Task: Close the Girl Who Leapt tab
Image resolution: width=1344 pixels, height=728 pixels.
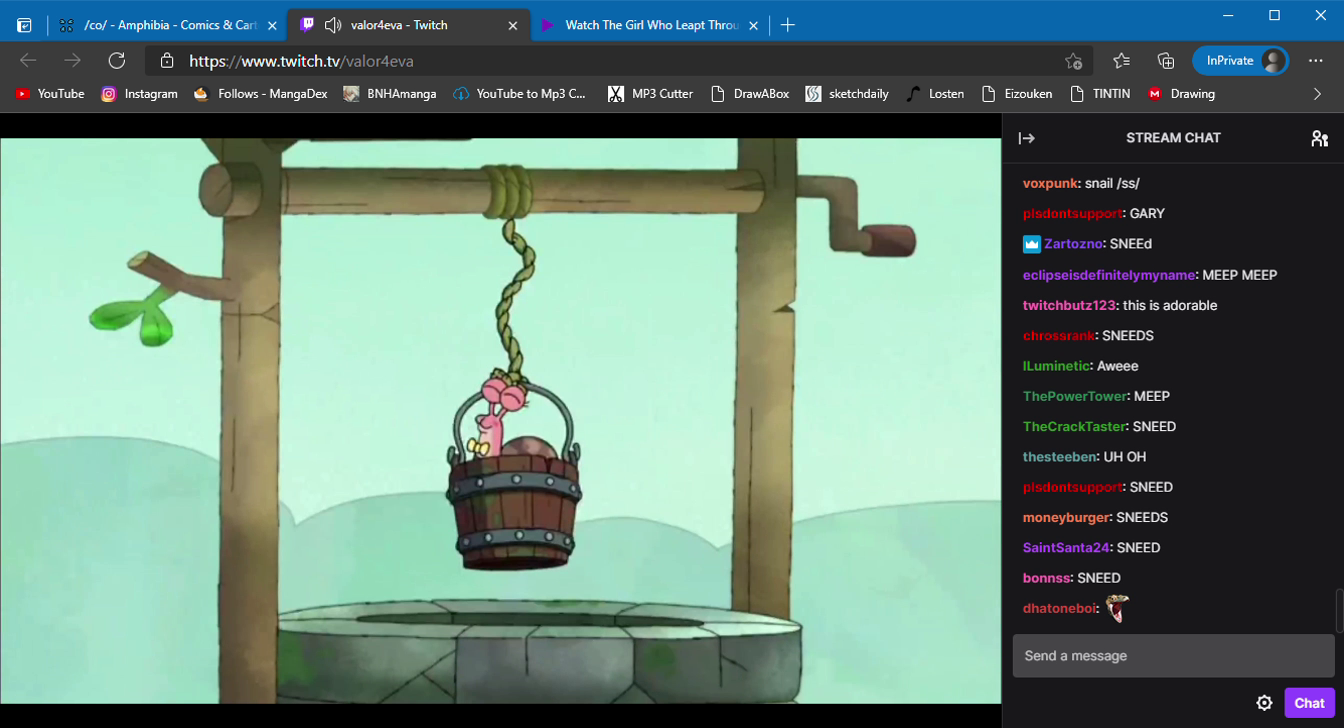Action: (754, 25)
